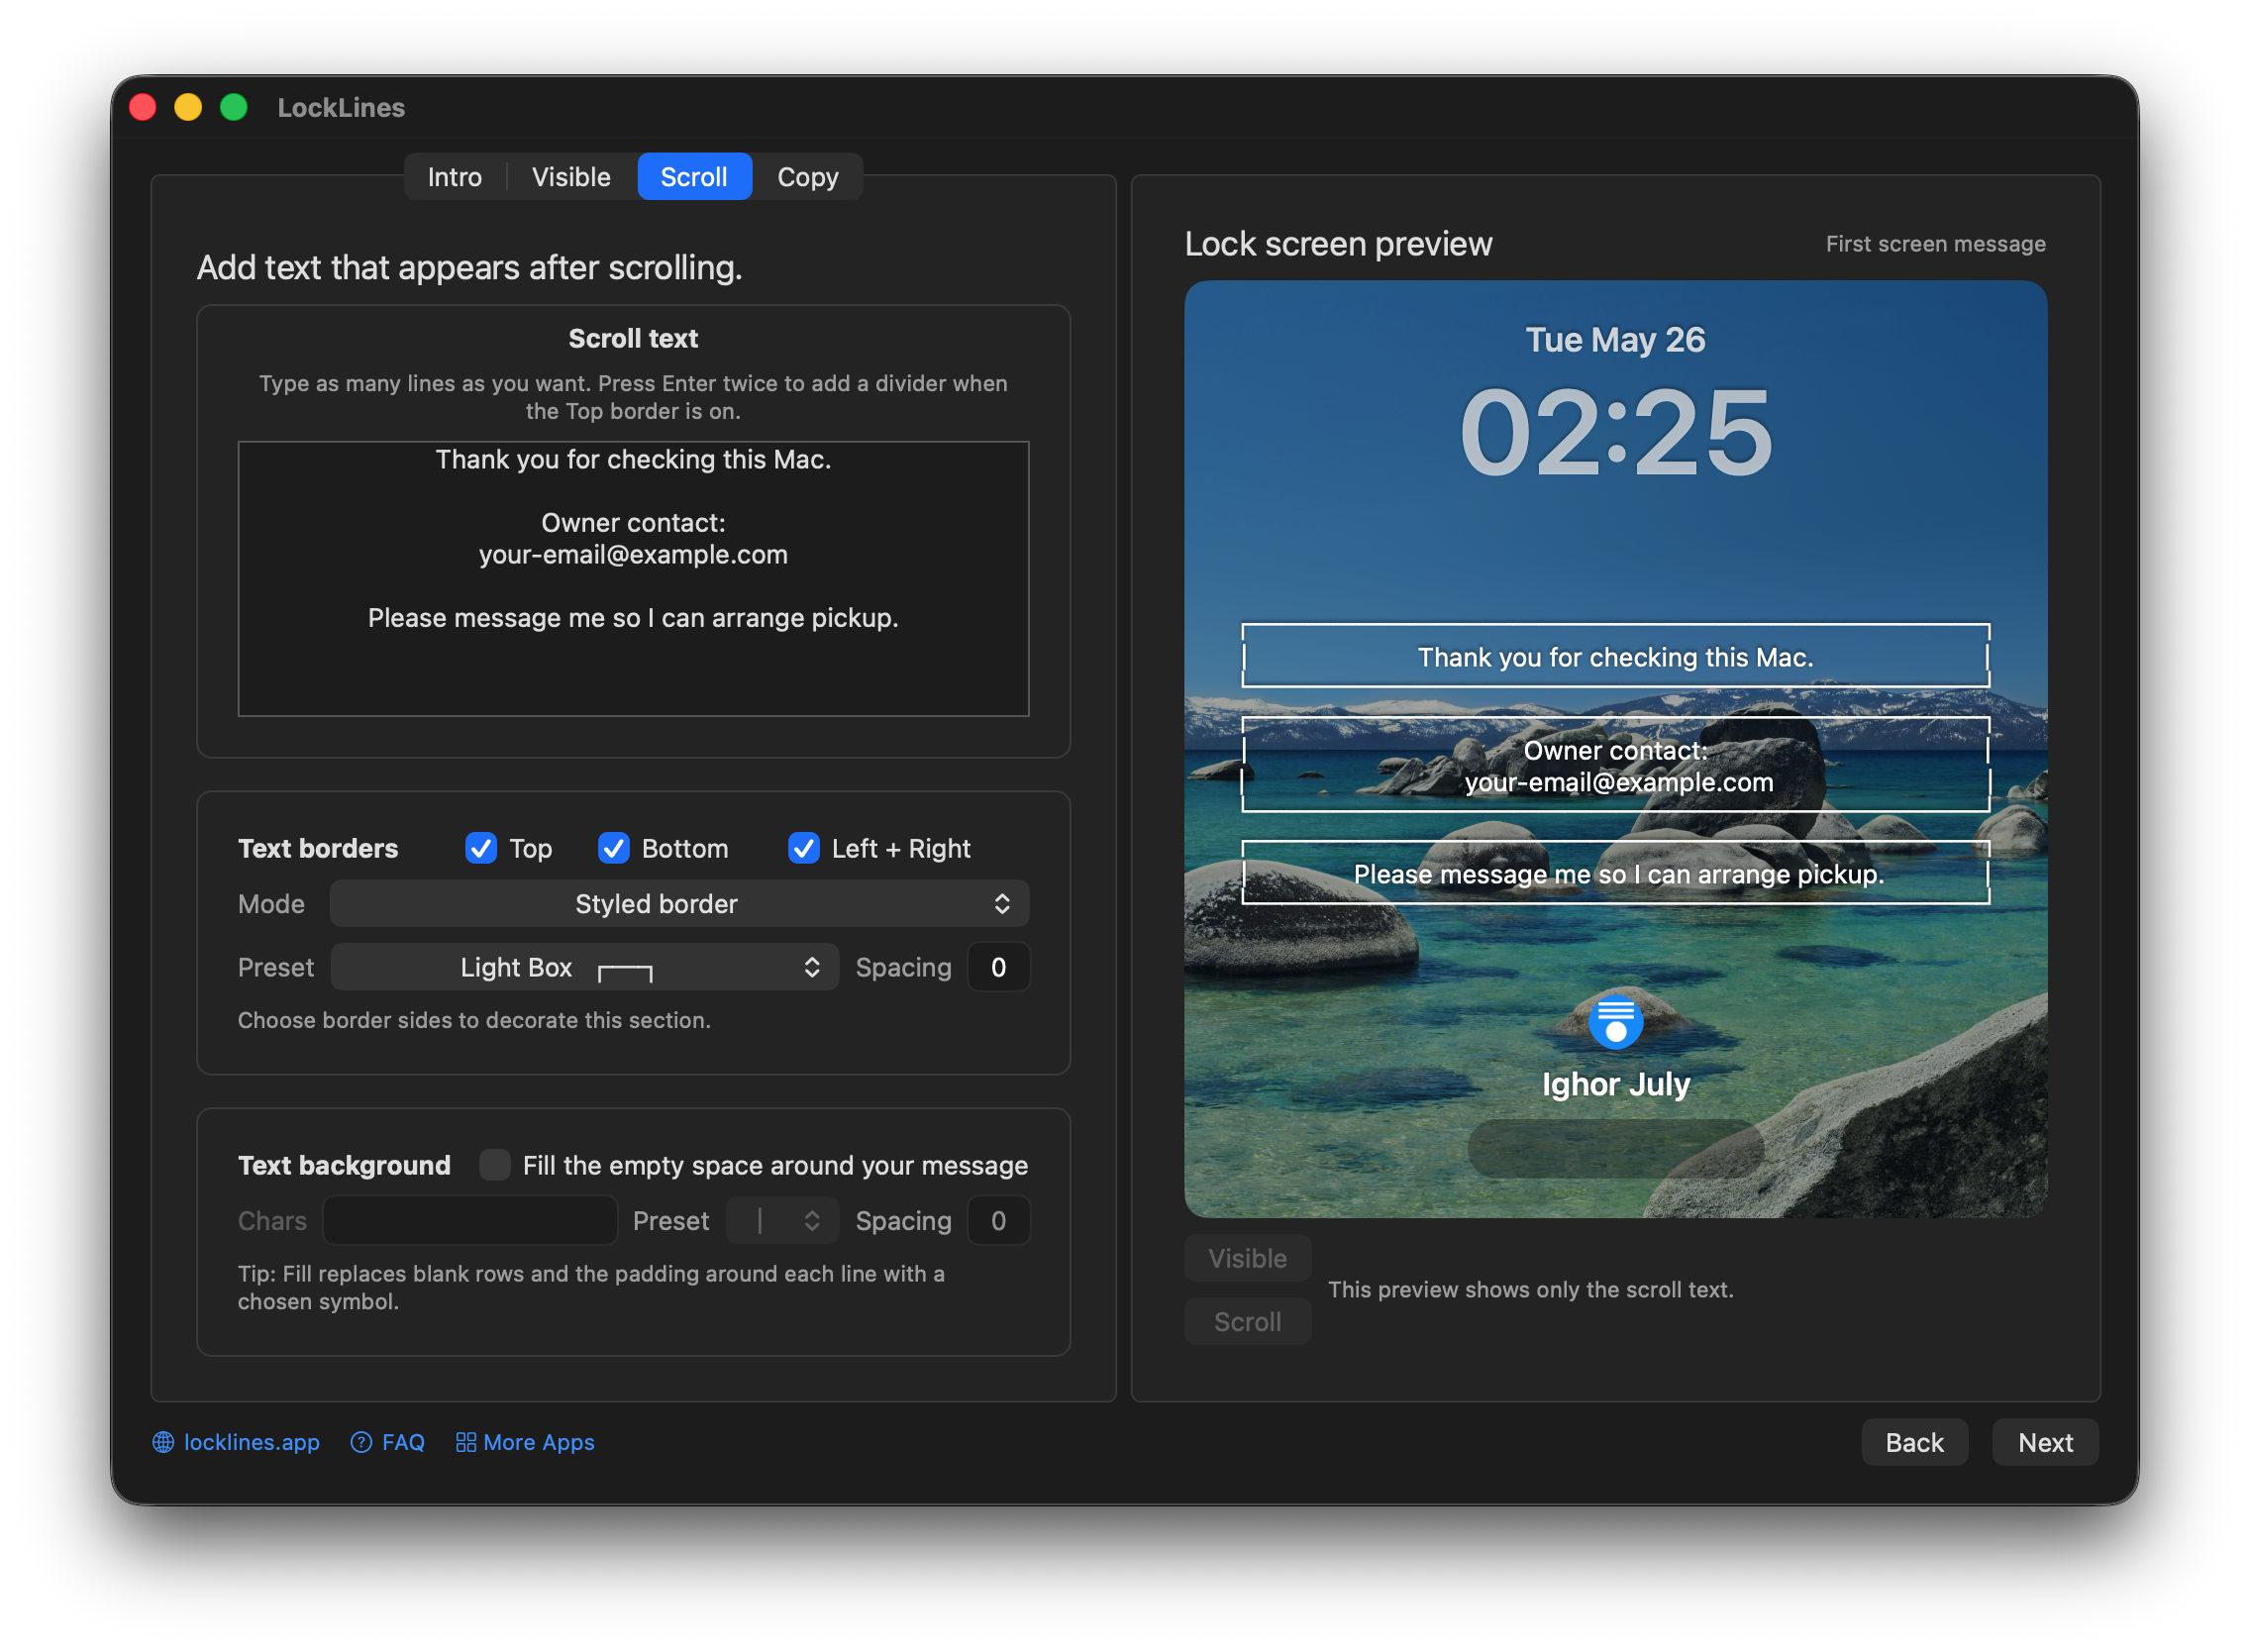Minimize the window with yellow button
The width and height of the screenshot is (2250, 1652).
[x=188, y=107]
